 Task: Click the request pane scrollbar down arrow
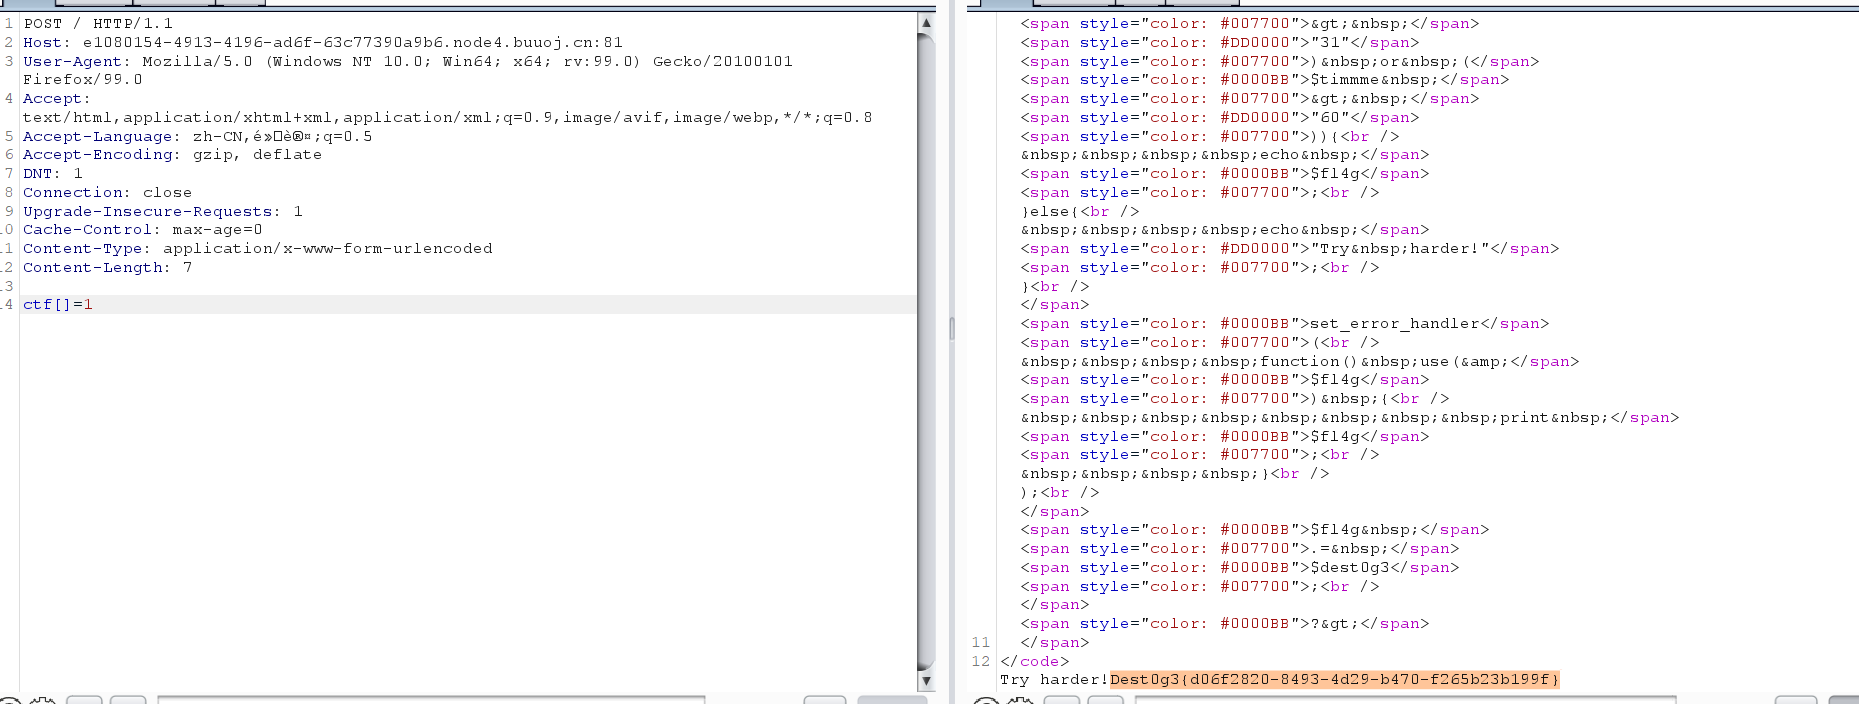(926, 681)
